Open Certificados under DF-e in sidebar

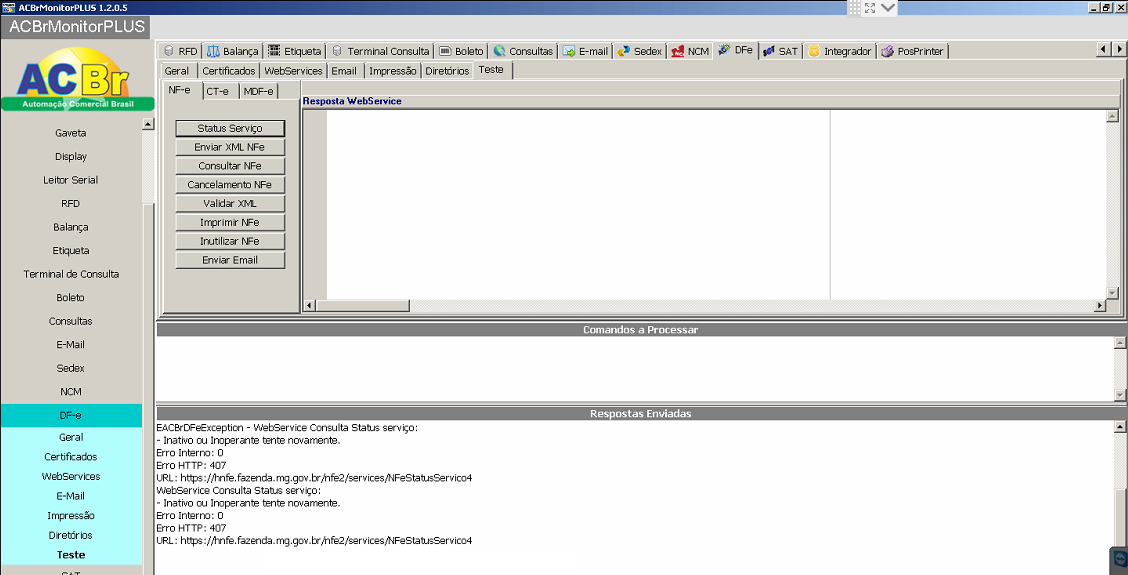[x=70, y=456]
